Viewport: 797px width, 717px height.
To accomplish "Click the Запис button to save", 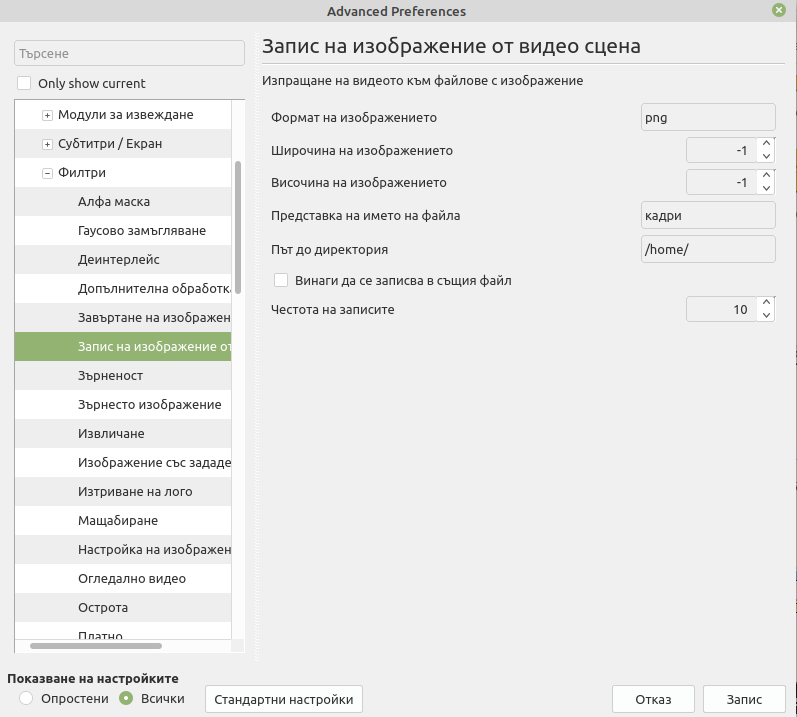I will tap(744, 699).
